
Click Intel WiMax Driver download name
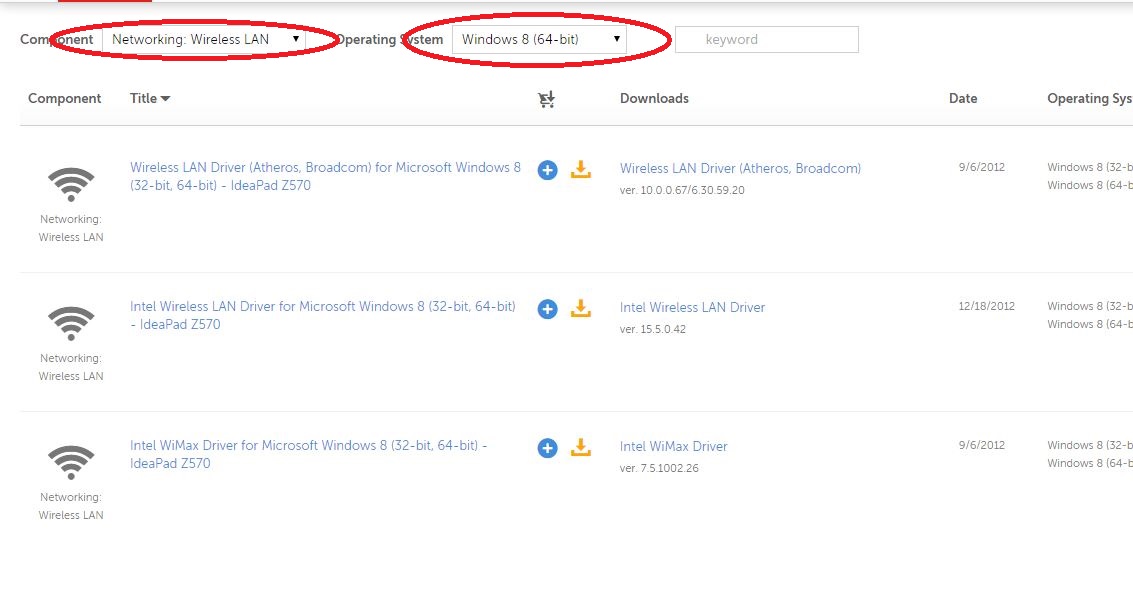coord(673,447)
